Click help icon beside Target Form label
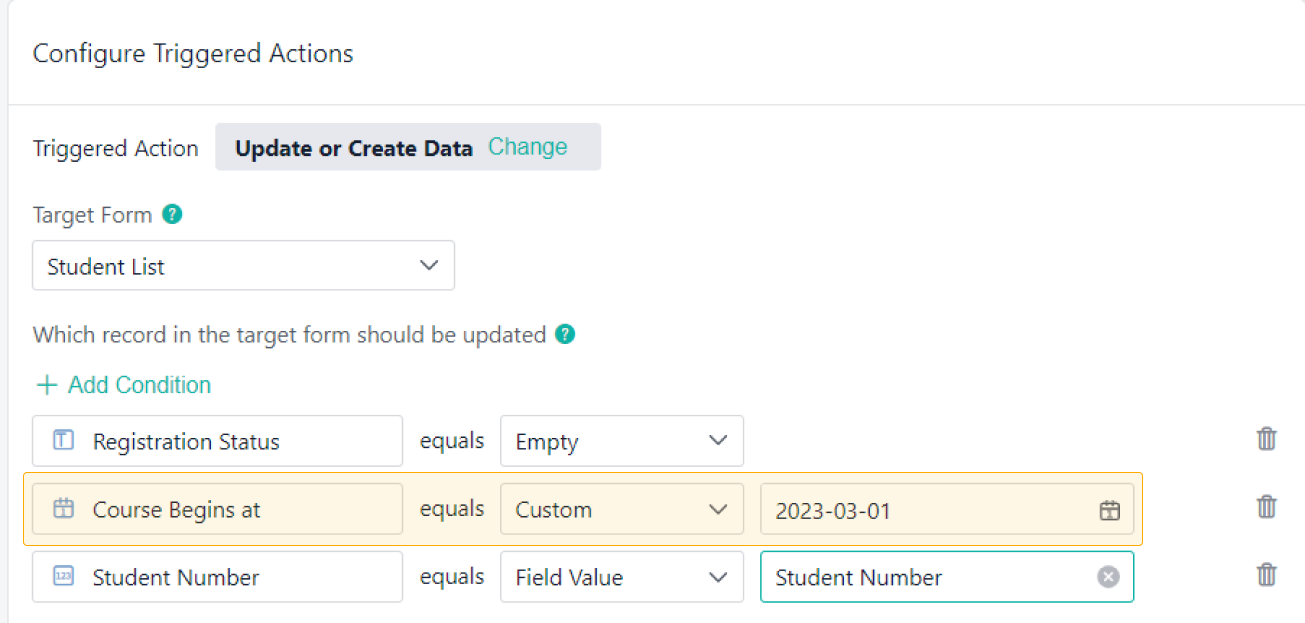 [x=172, y=214]
